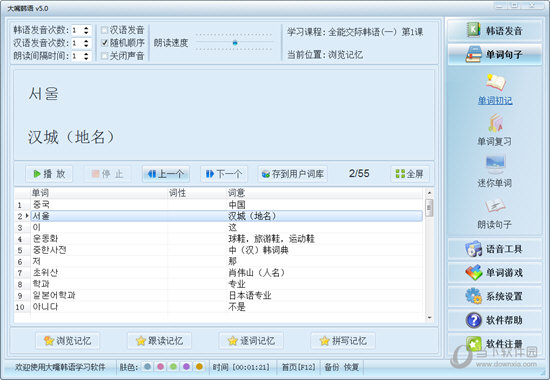Click the 单词 column header
Screen dimensions: 550x380
99,193
